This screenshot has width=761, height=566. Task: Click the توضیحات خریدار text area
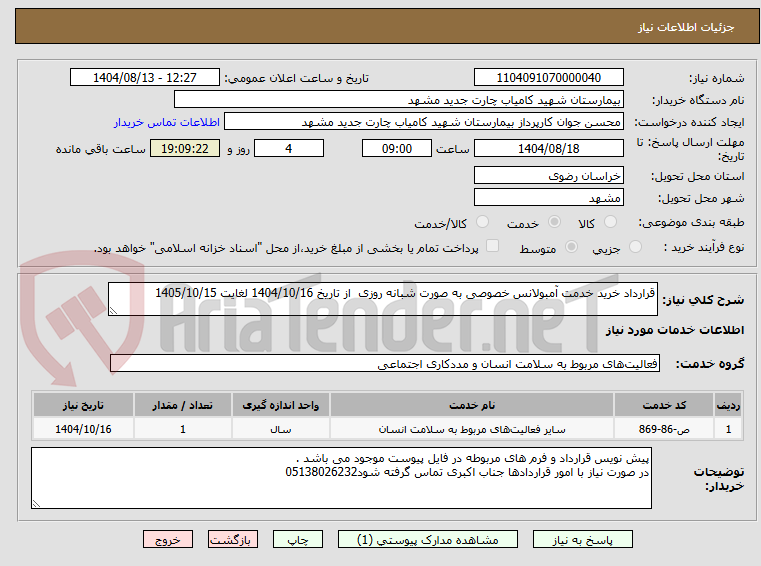click(x=341, y=478)
